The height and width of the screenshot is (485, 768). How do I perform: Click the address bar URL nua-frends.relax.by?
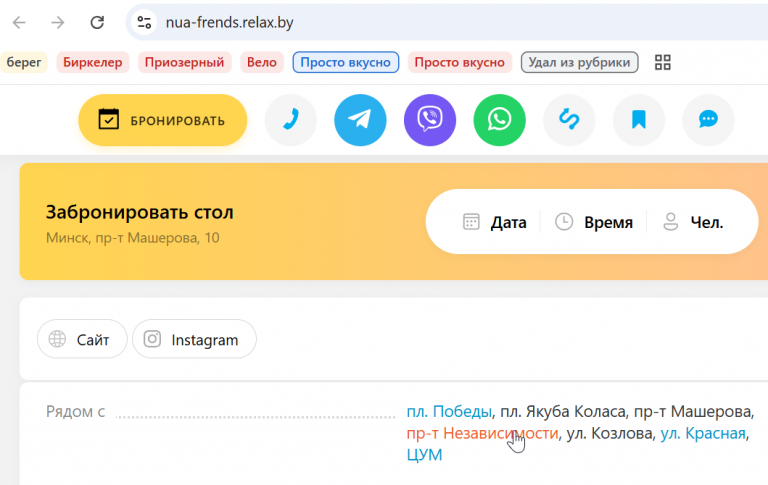(229, 23)
